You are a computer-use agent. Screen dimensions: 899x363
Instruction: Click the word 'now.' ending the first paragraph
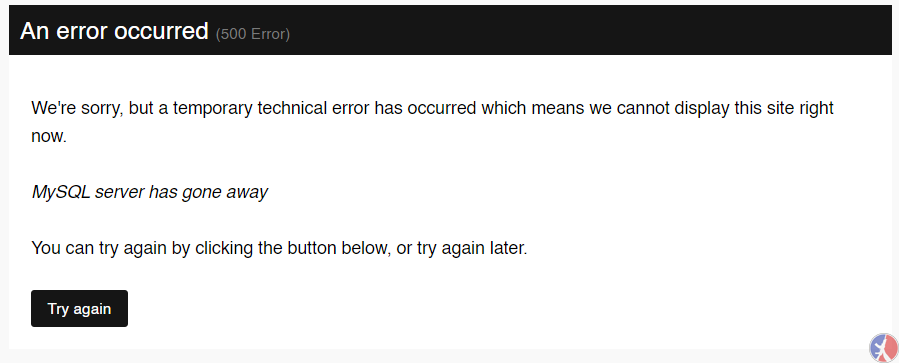point(49,136)
